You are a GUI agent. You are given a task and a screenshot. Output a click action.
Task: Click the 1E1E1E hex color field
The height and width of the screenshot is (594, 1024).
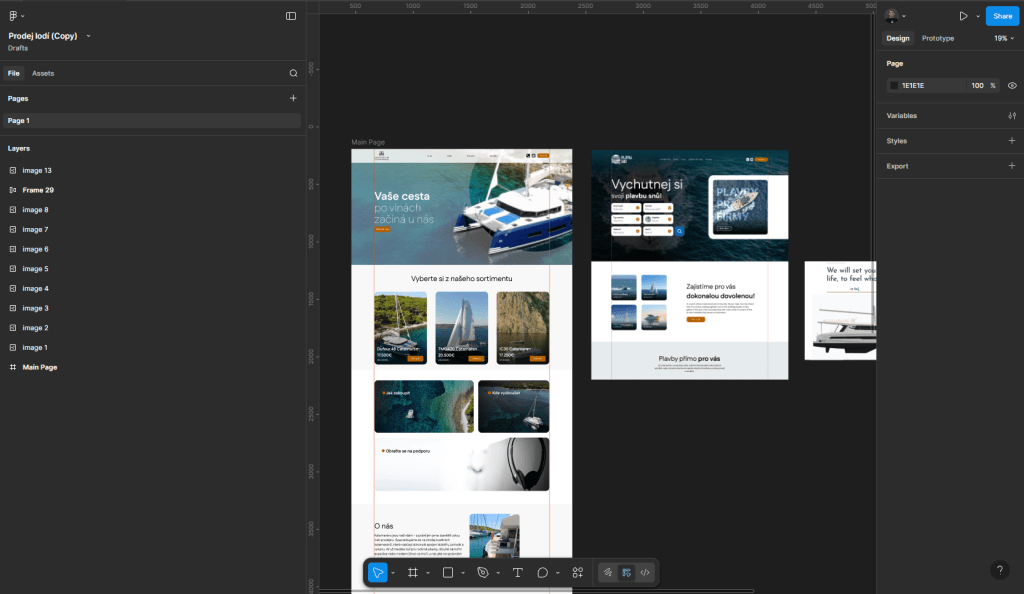[x=931, y=86]
